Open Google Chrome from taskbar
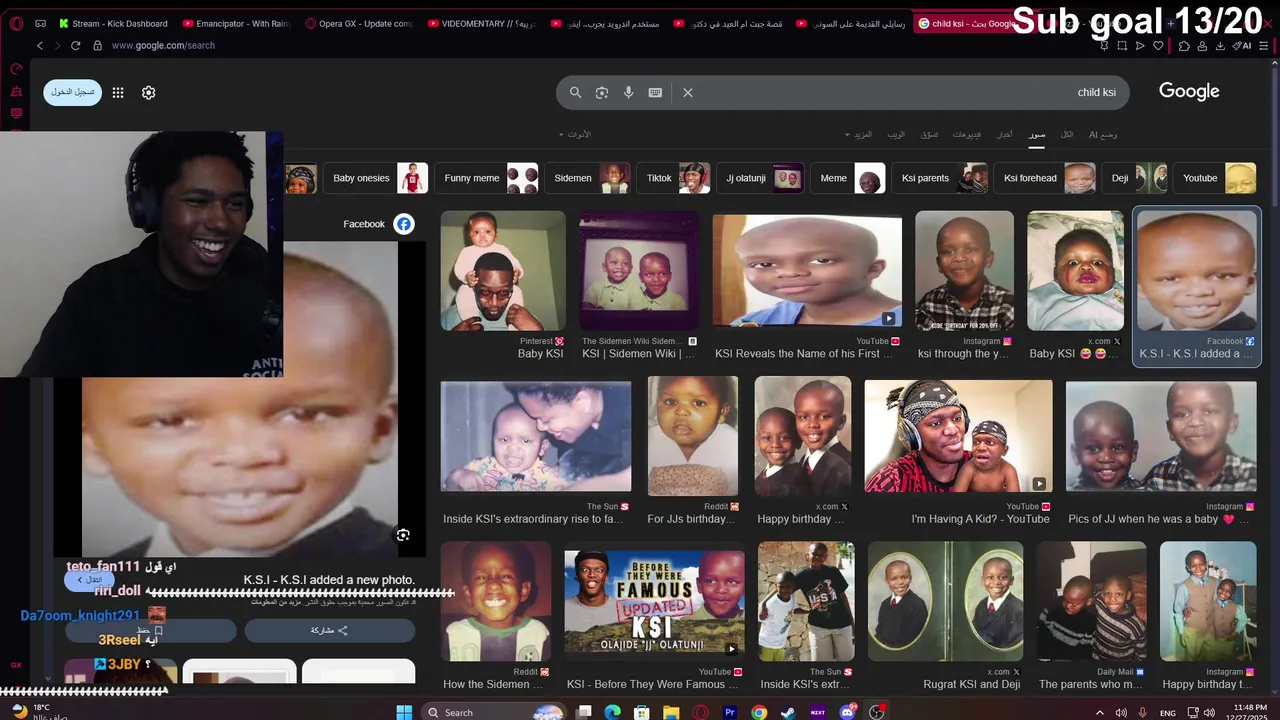1280x720 pixels. point(759,712)
